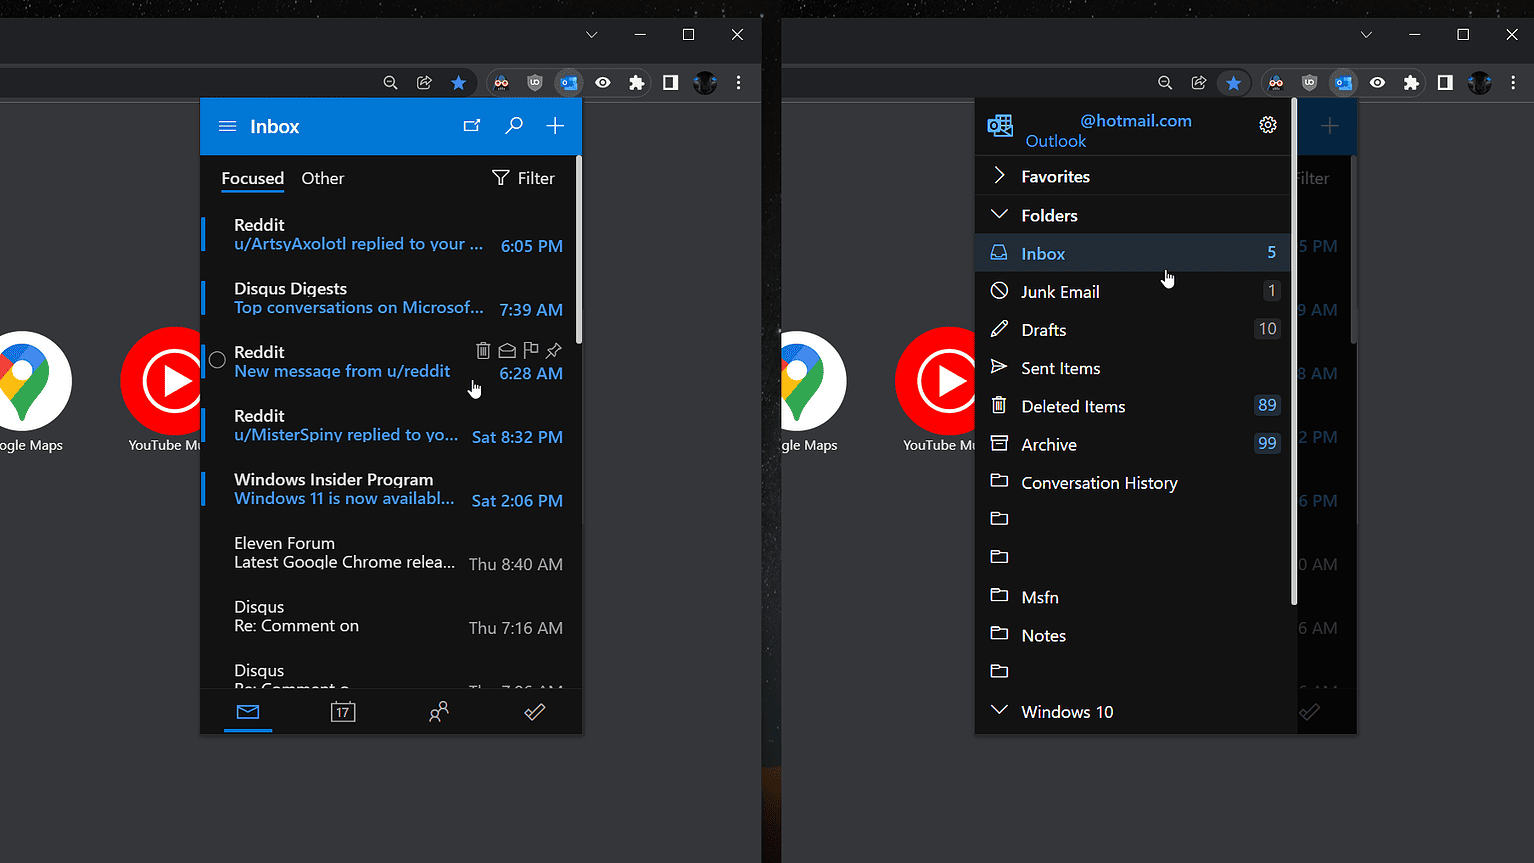Image resolution: width=1534 pixels, height=863 pixels.
Task: Click the search icon in the Inbox header
Action: click(x=513, y=126)
